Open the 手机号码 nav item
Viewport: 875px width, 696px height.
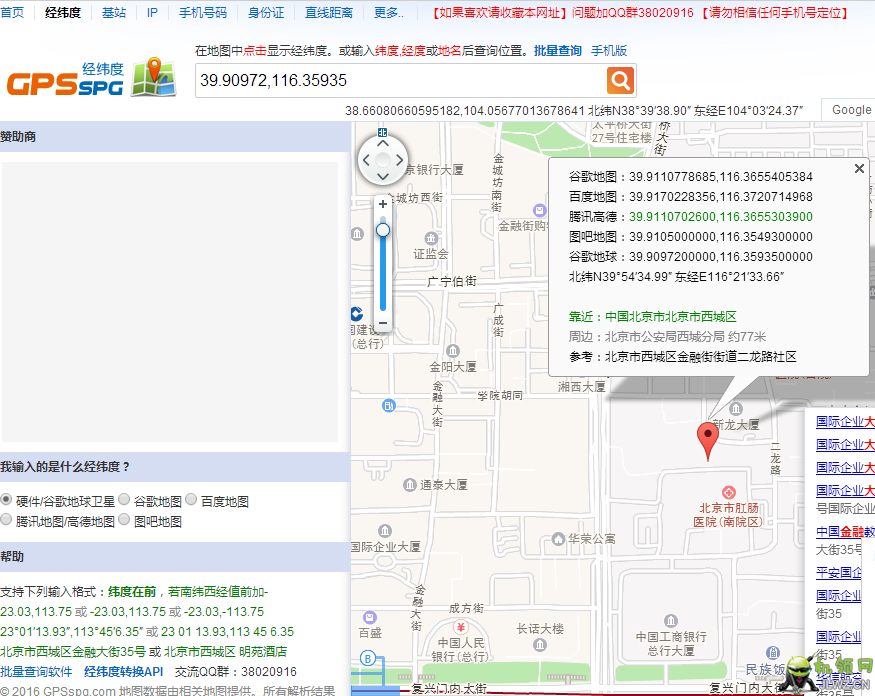tap(203, 12)
